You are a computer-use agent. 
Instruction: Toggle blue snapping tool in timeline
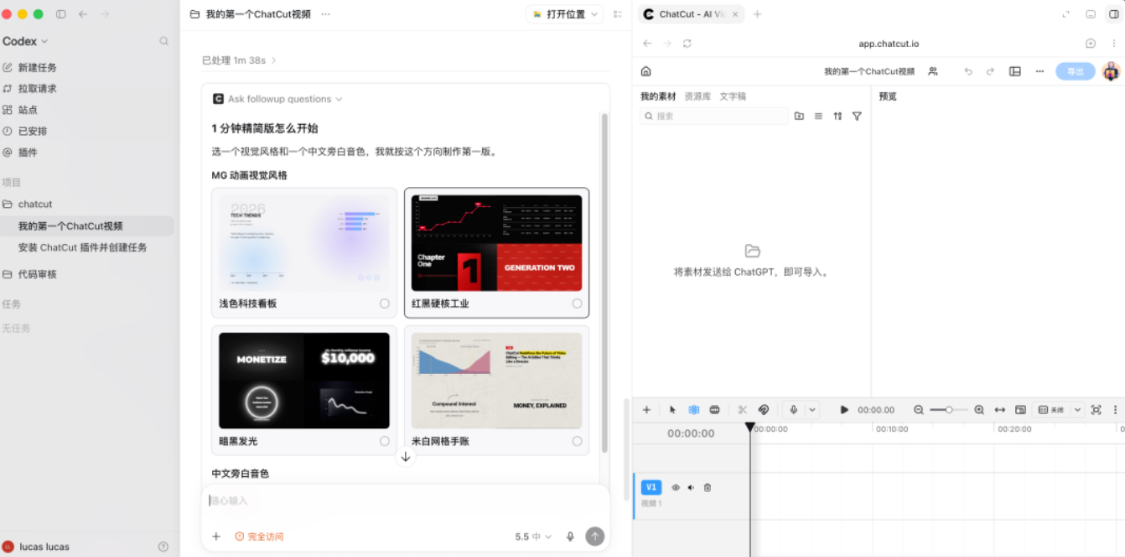pyautogui.click(x=694, y=410)
